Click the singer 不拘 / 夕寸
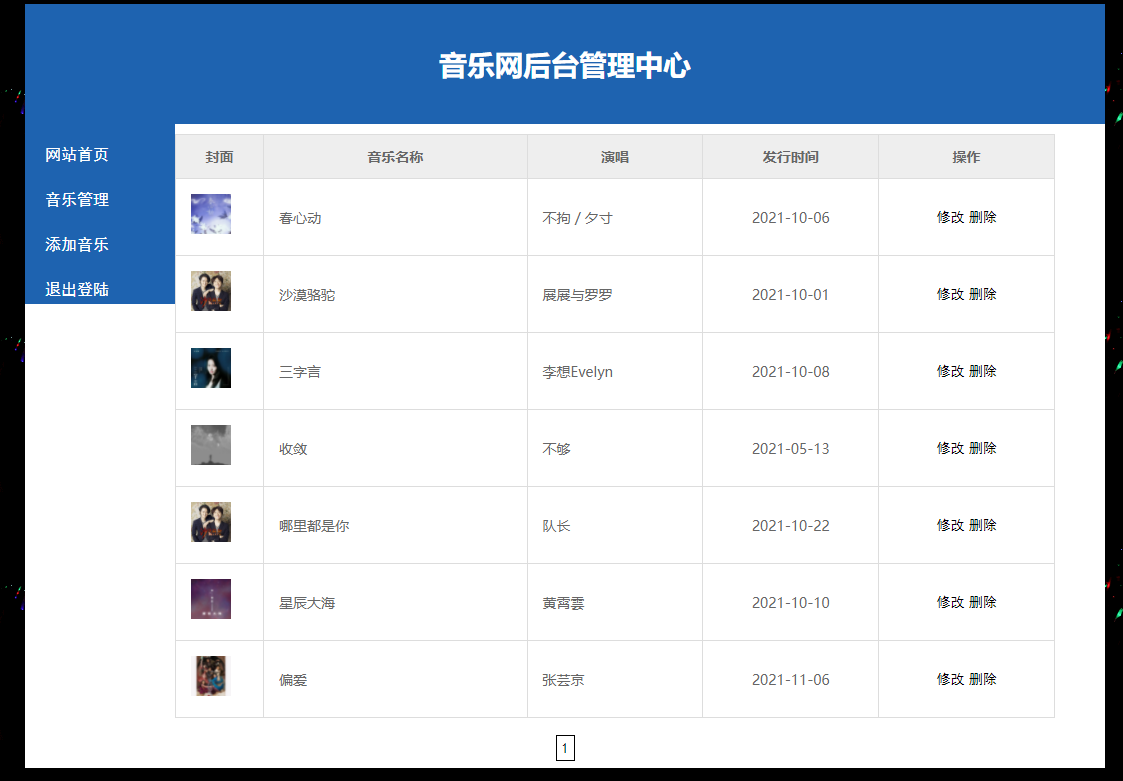1123x781 pixels. pos(577,219)
